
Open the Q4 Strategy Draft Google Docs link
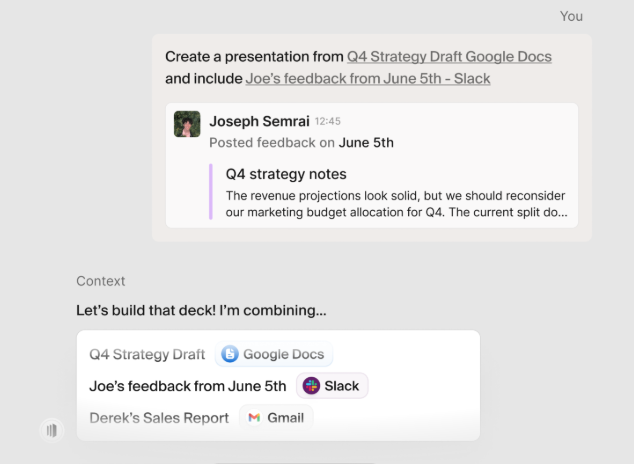pyautogui.click(x=449, y=57)
